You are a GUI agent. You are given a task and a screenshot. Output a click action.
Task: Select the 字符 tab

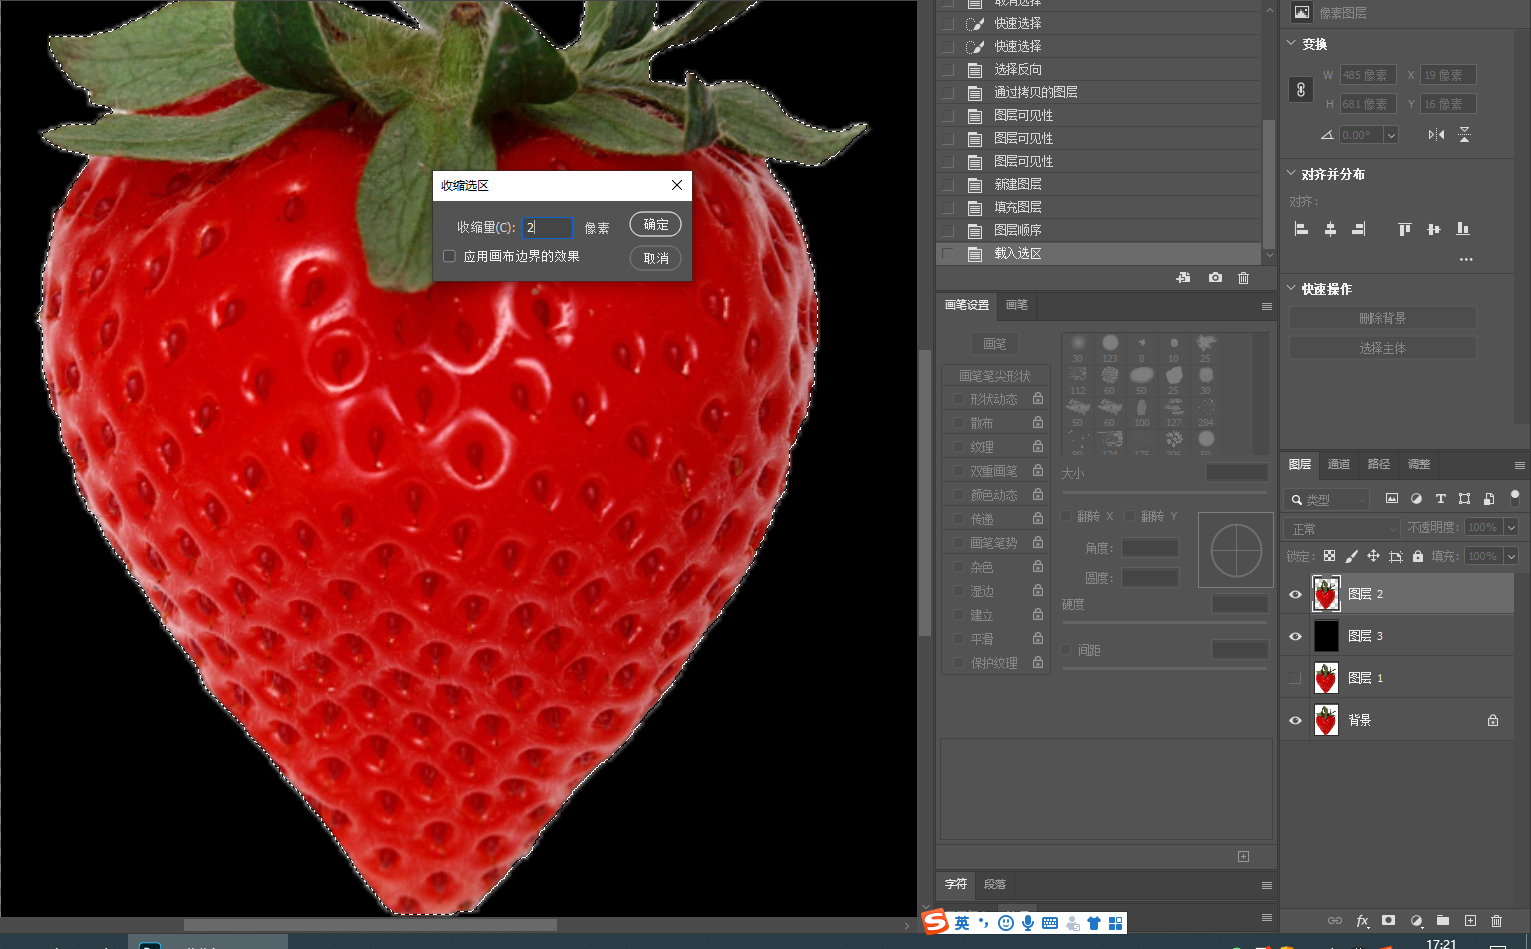click(x=956, y=884)
